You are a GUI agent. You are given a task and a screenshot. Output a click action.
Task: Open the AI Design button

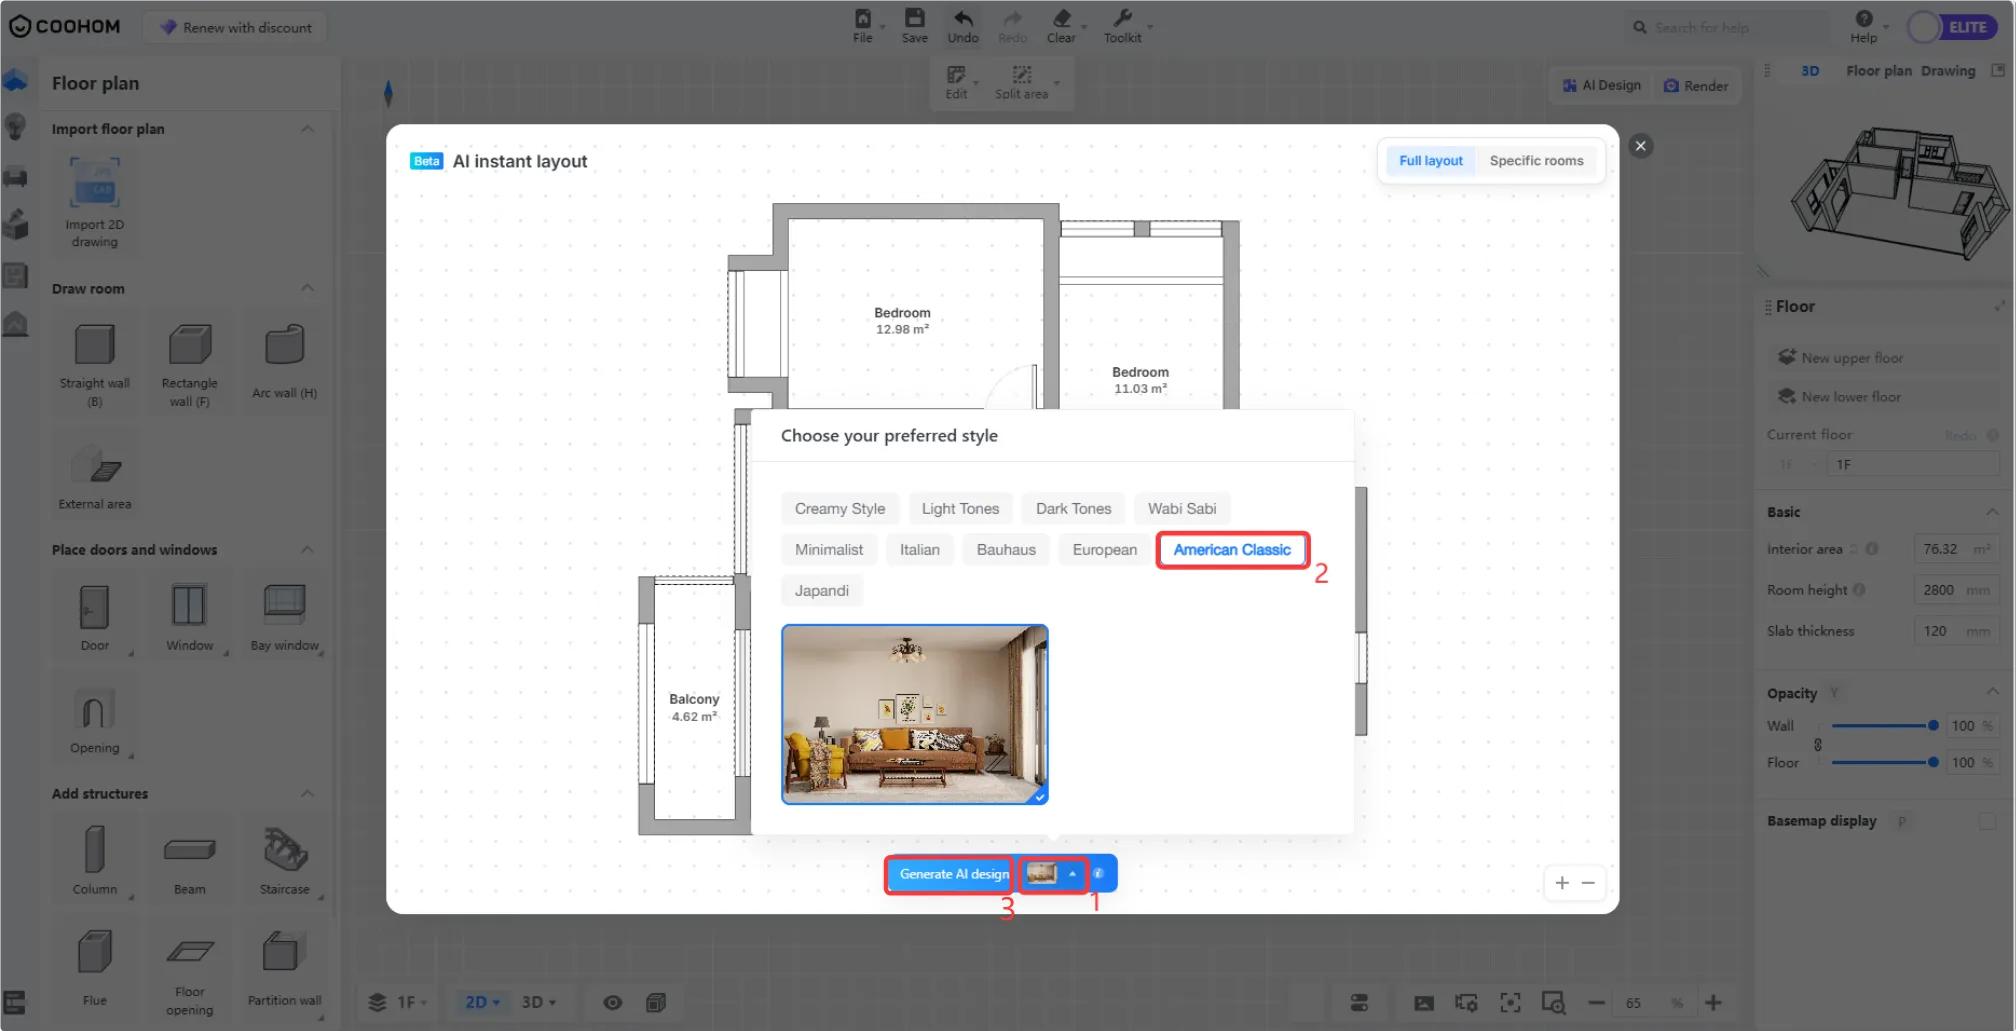[1602, 85]
